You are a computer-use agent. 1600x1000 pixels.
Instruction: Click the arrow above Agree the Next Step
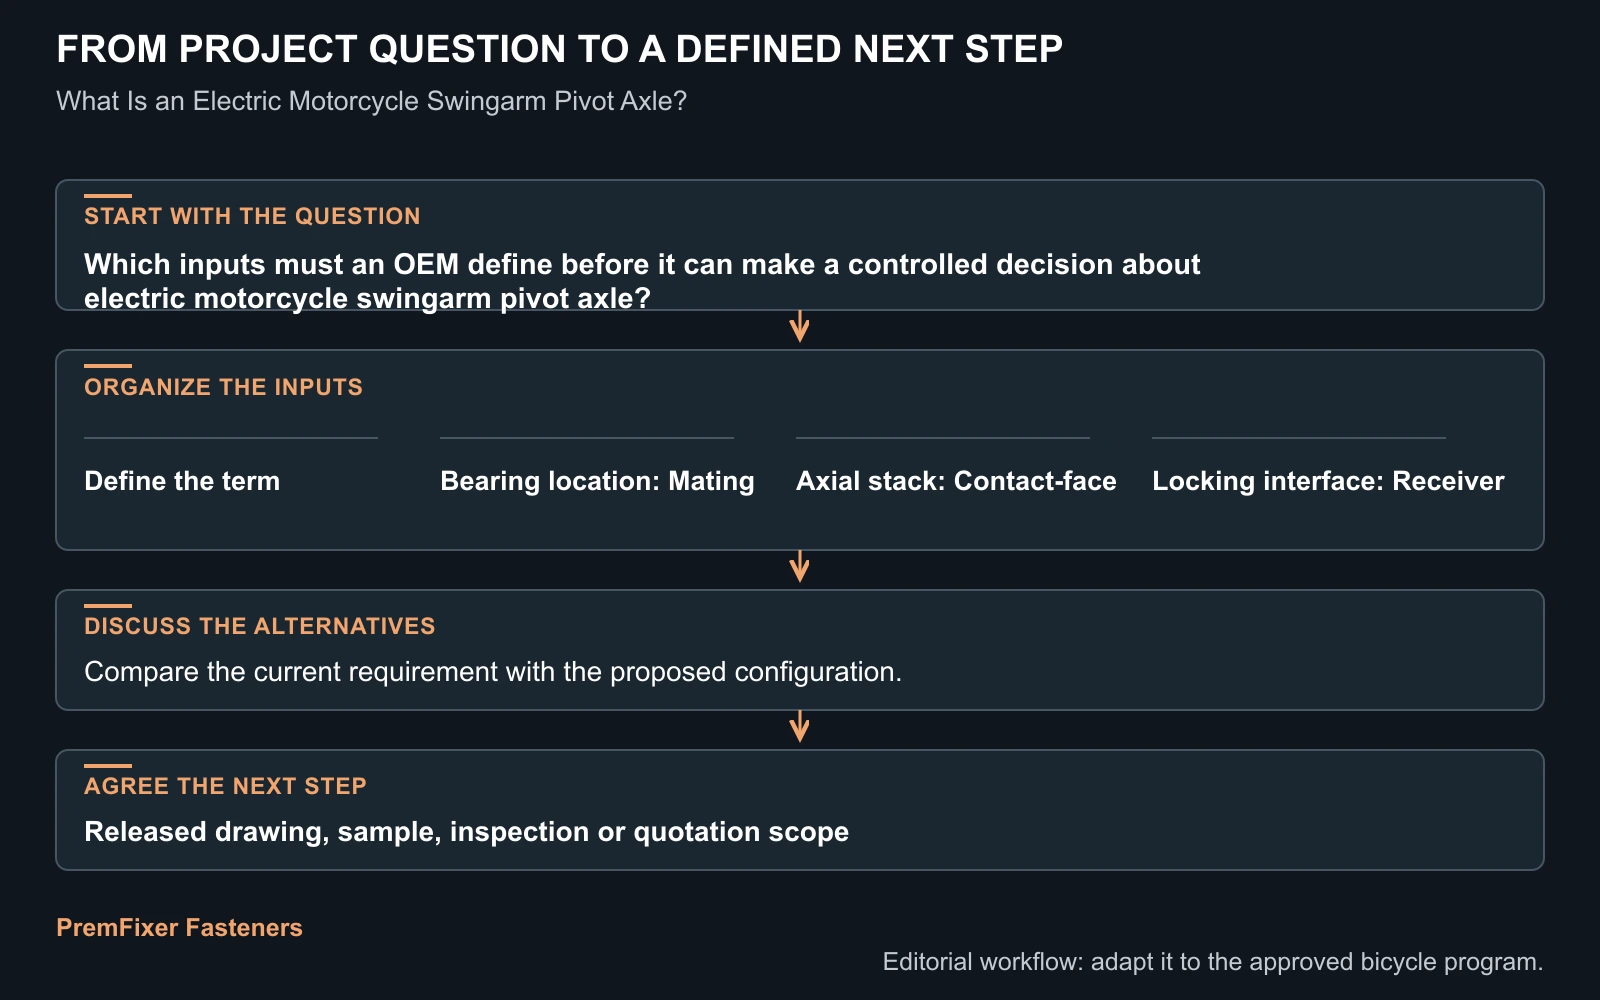pos(799,727)
